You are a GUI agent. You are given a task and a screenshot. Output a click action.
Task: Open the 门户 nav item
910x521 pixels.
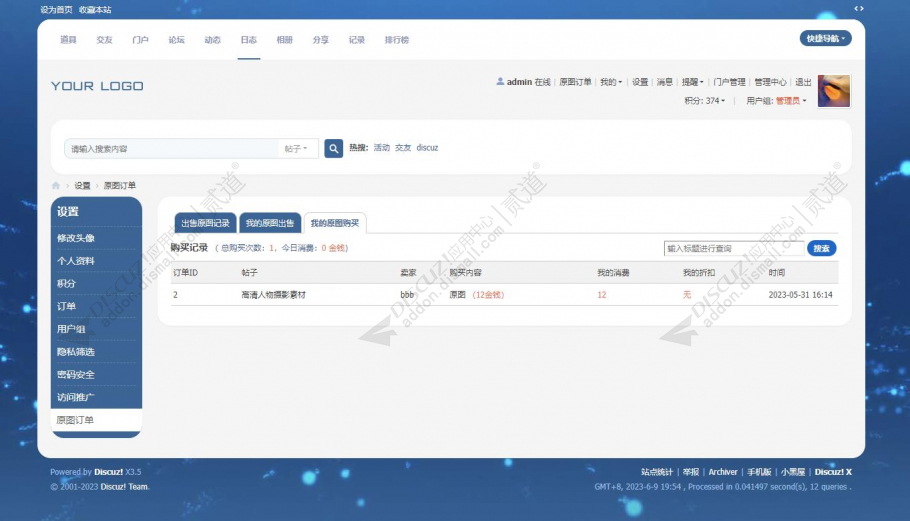point(140,39)
